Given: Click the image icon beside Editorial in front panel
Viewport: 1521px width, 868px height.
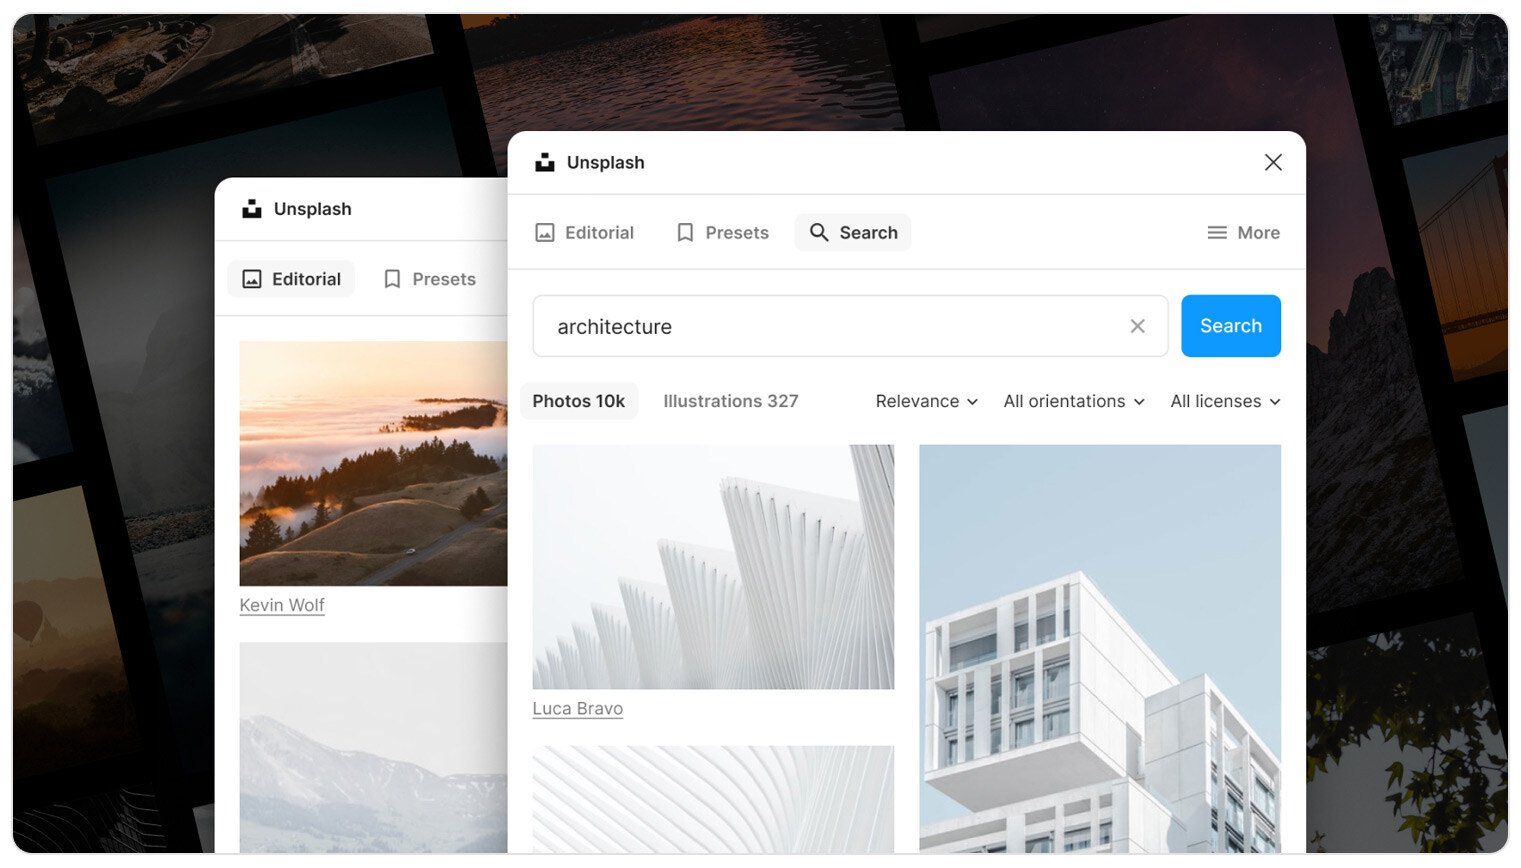Looking at the screenshot, I should (x=545, y=233).
